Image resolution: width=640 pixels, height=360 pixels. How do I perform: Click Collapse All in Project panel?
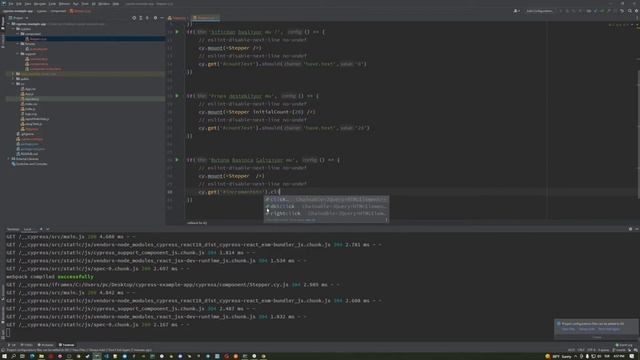click(x=147, y=18)
